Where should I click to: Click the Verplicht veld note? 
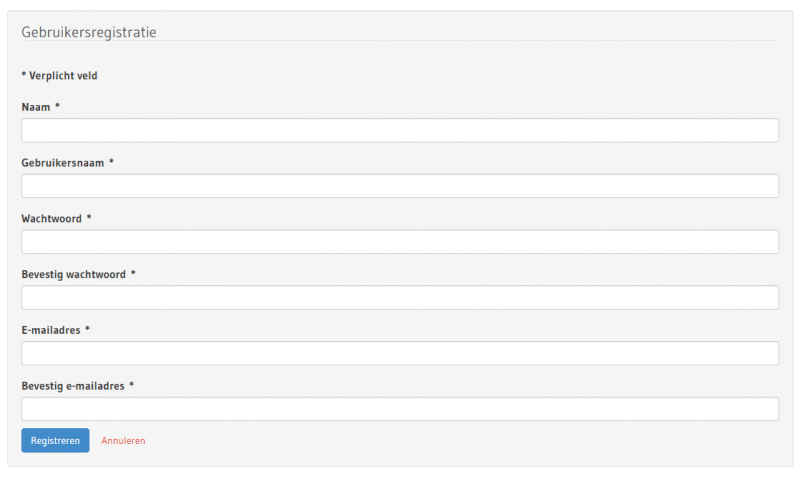pos(59,75)
